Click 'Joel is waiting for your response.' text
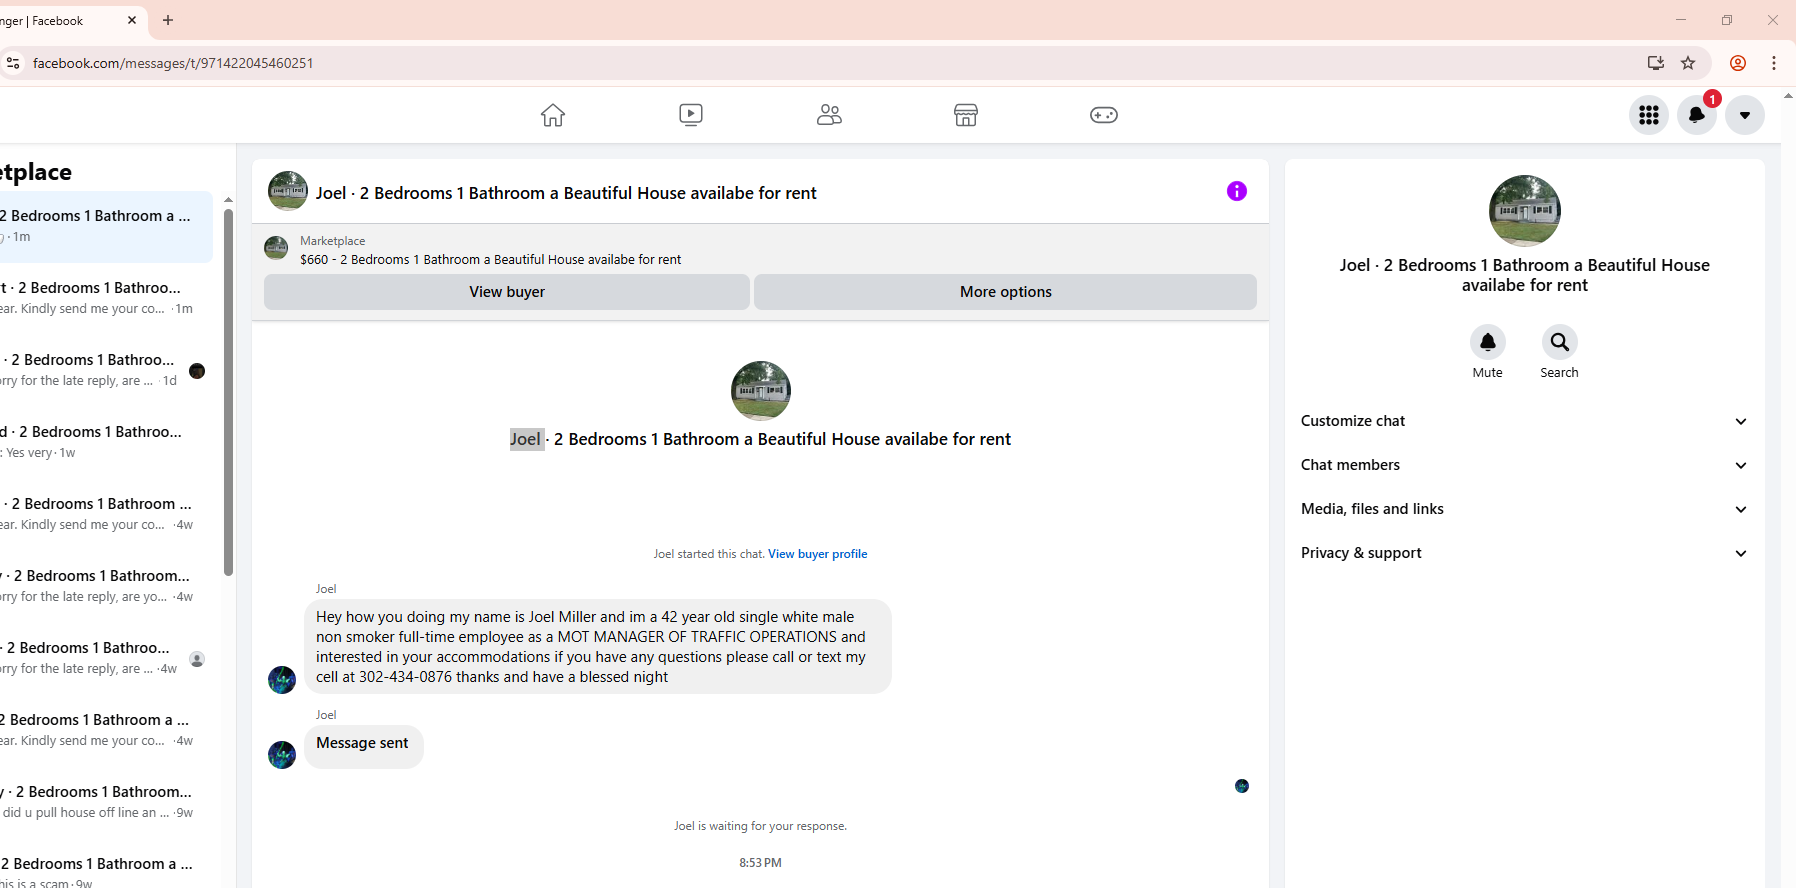1796x888 pixels. (760, 826)
